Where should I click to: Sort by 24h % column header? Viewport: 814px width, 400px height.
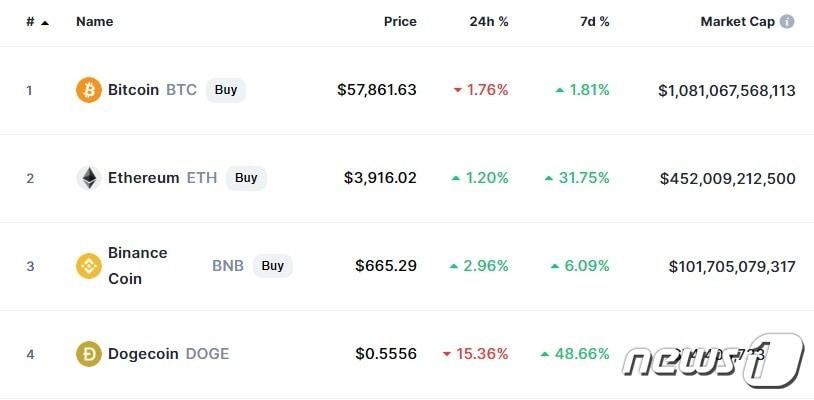489,22
